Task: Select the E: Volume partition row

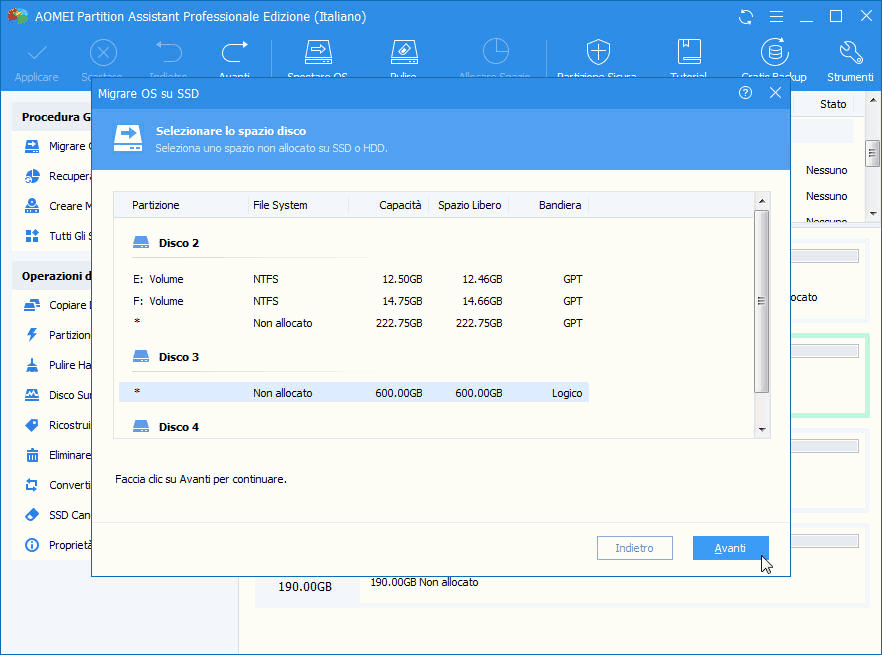Action: coord(353,279)
